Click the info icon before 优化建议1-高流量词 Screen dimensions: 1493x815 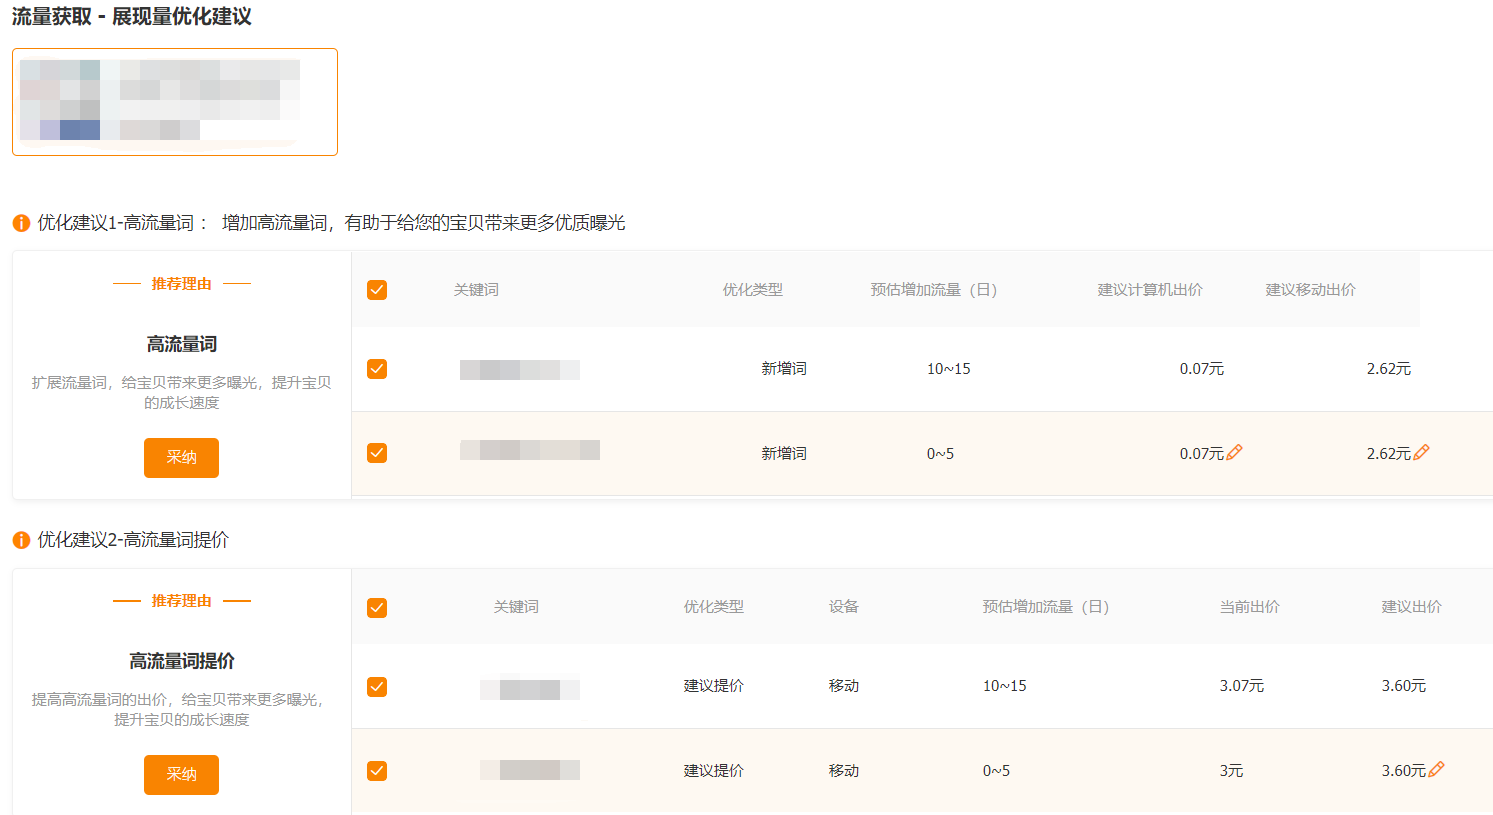pyautogui.click(x=21, y=223)
